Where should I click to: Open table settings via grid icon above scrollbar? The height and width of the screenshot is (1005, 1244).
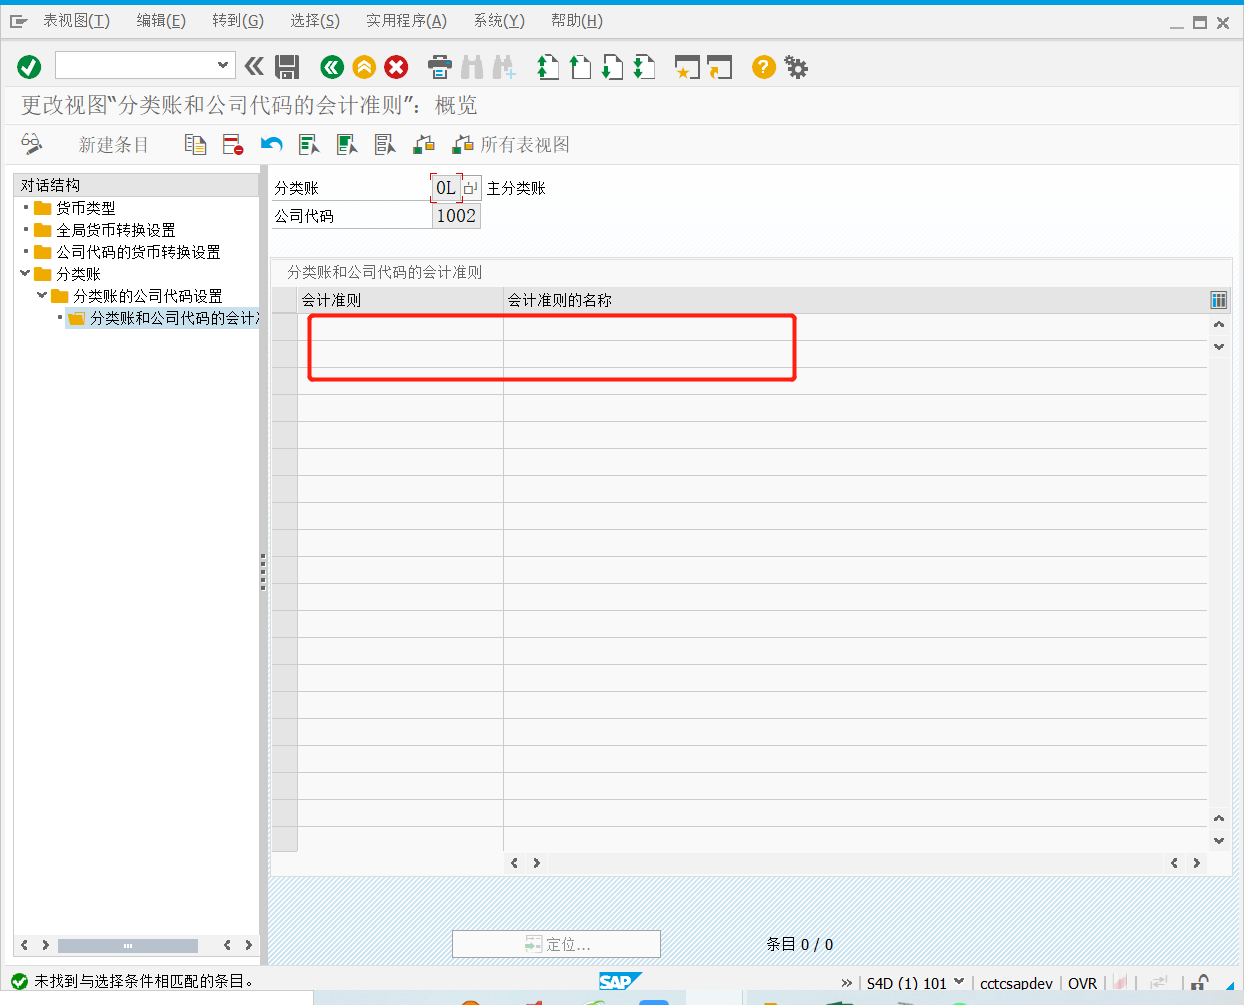[x=1218, y=299]
